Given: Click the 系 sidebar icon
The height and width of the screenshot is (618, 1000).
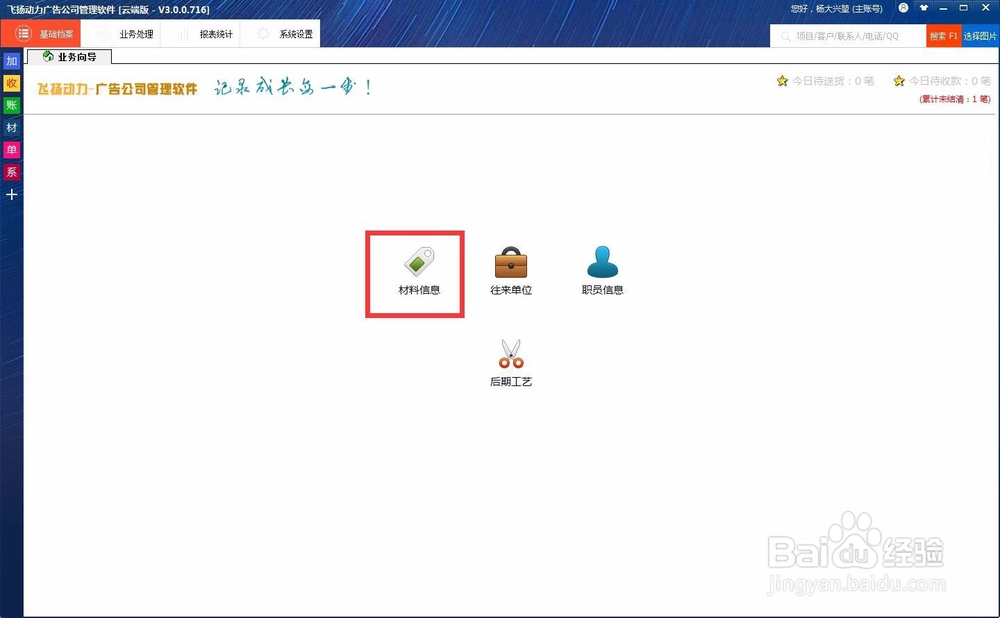Looking at the screenshot, I should 11,171.
